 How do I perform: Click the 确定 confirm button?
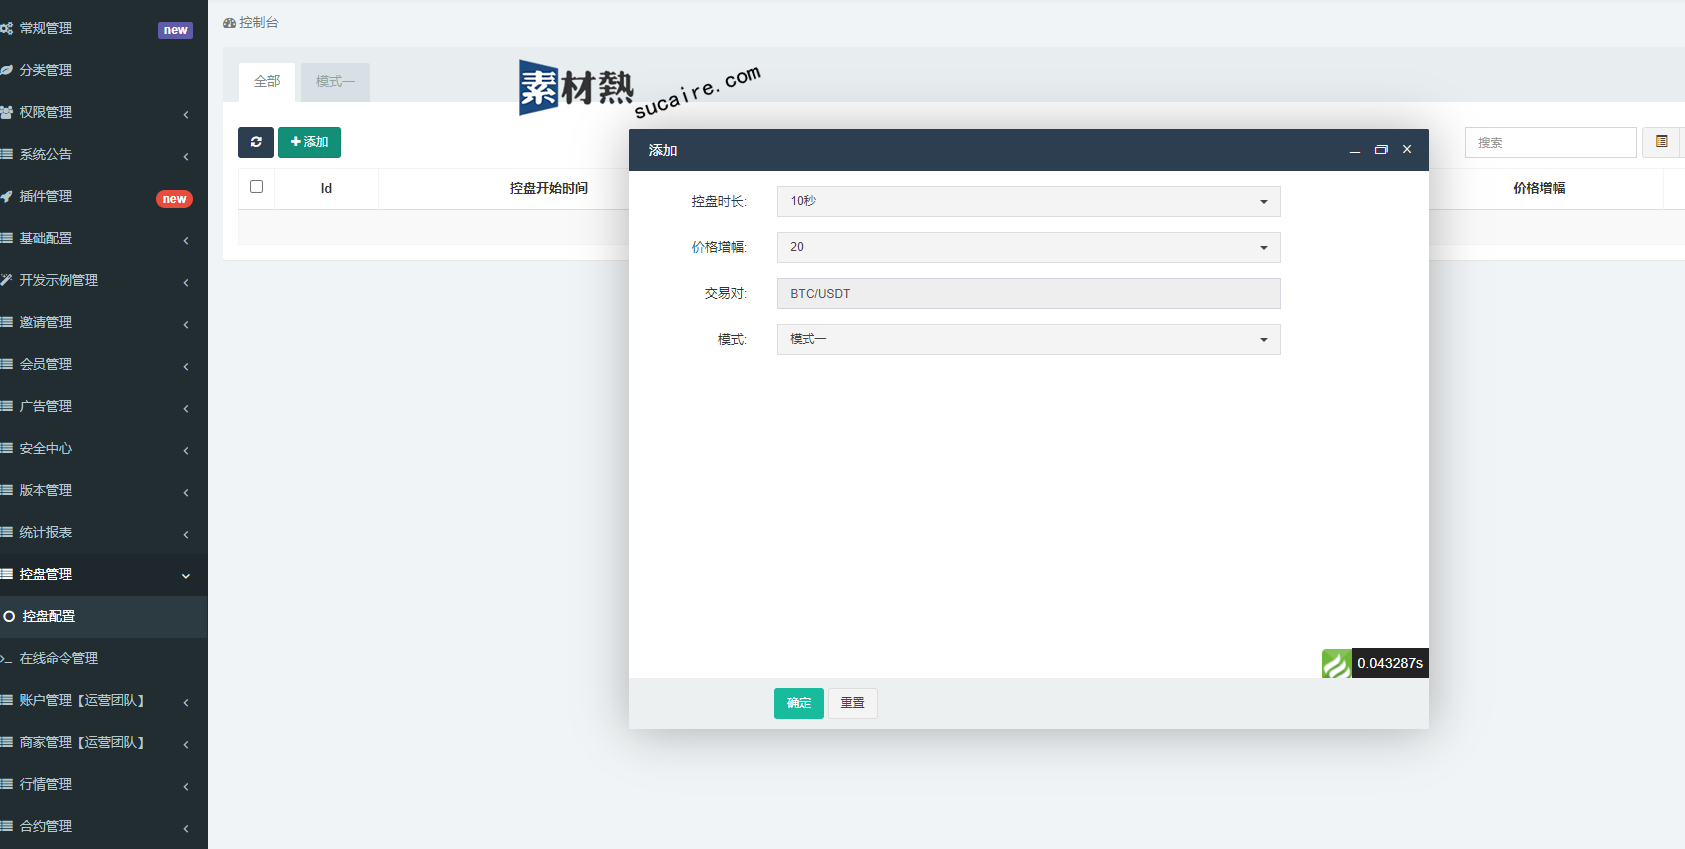(x=799, y=703)
